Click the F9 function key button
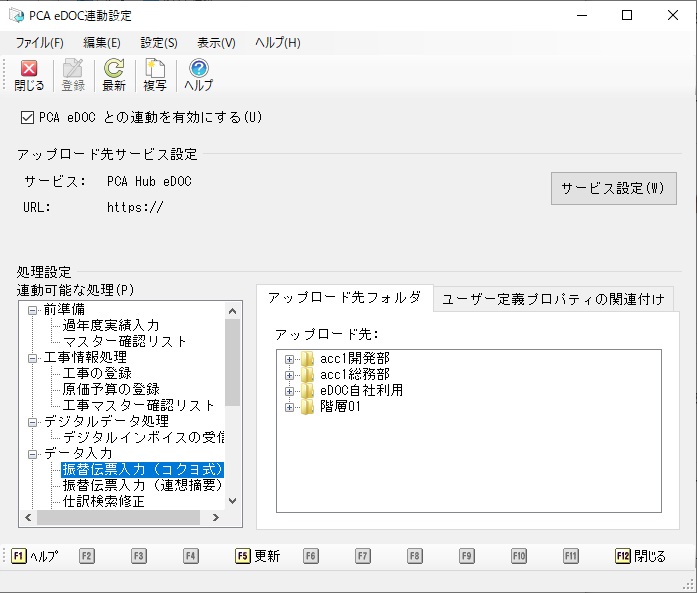This screenshot has width=697, height=593. (x=467, y=556)
